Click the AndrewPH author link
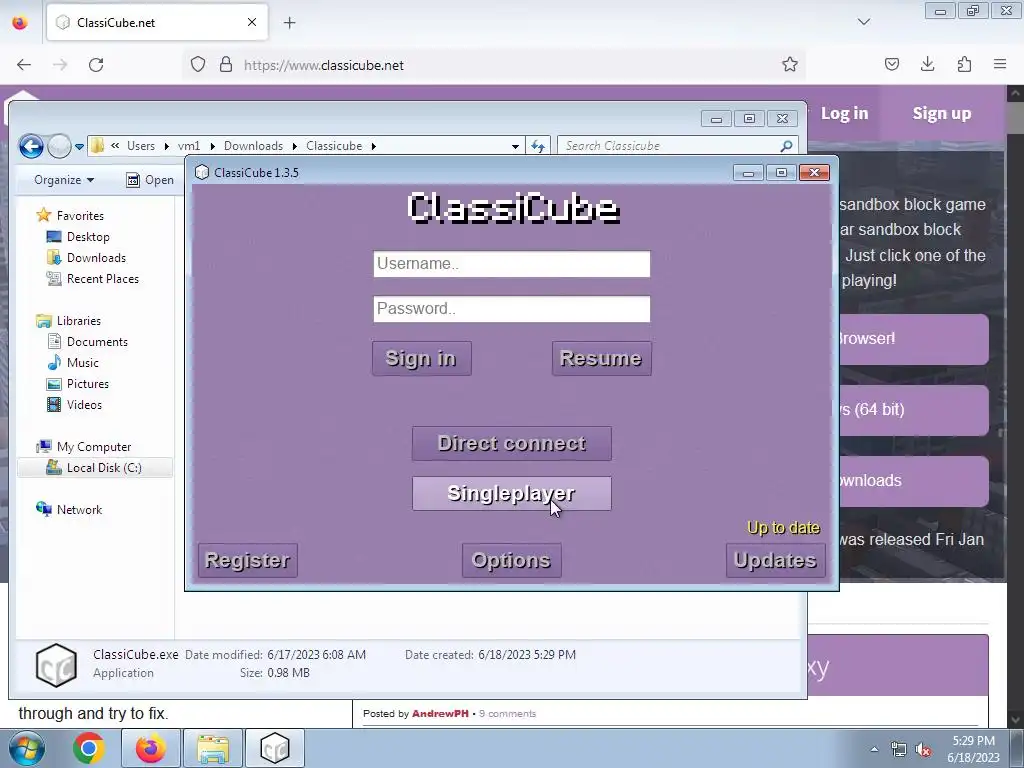The height and width of the screenshot is (768, 1024). click(x=440, y=714)
